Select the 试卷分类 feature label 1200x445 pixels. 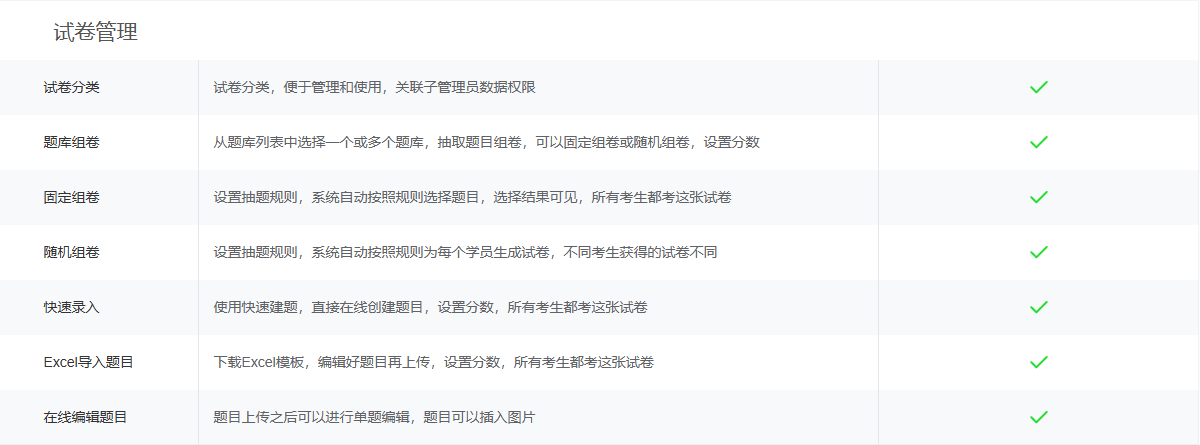coord(71,87)
